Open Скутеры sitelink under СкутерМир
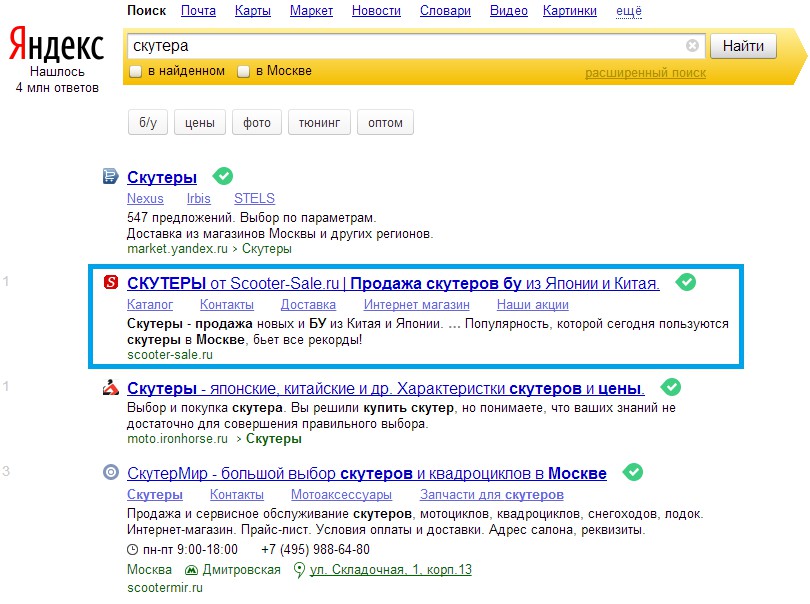Image resolution: width=810 pixels, height=604 pixels. pos(155,494)
